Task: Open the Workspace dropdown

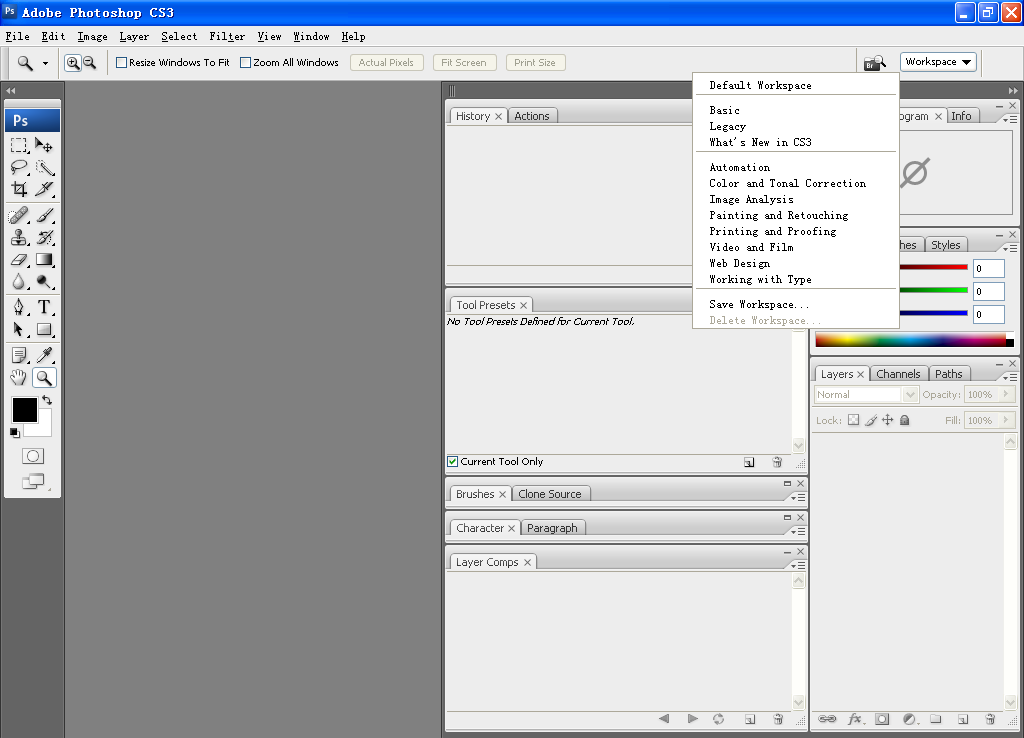Action: (x=938, y=62)
